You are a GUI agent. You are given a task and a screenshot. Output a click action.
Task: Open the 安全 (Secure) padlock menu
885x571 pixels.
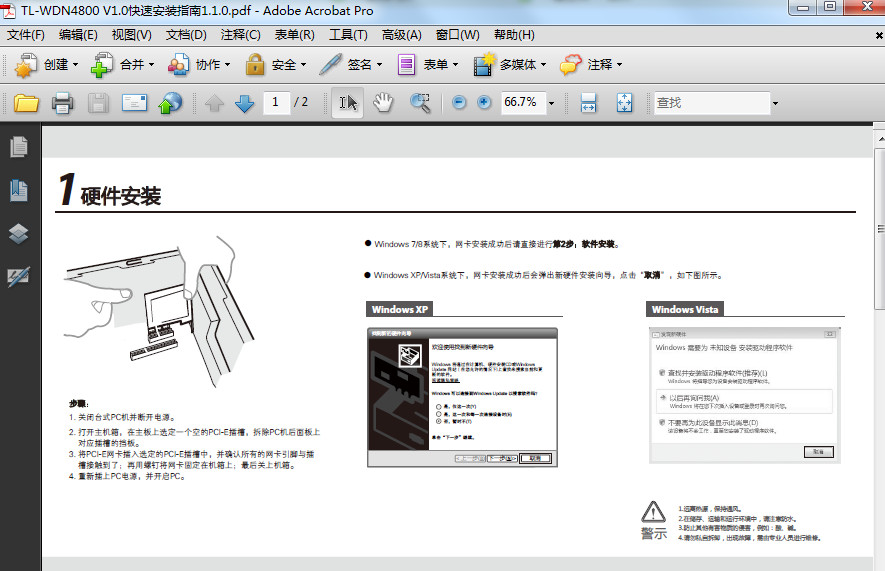click(x=275, y=65)
